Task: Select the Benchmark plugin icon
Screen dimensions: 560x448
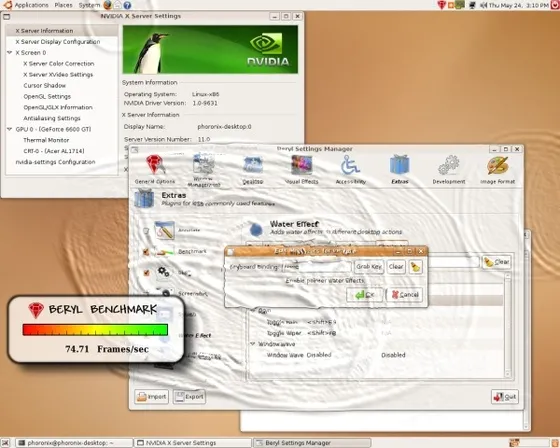Action: [165, 252]
